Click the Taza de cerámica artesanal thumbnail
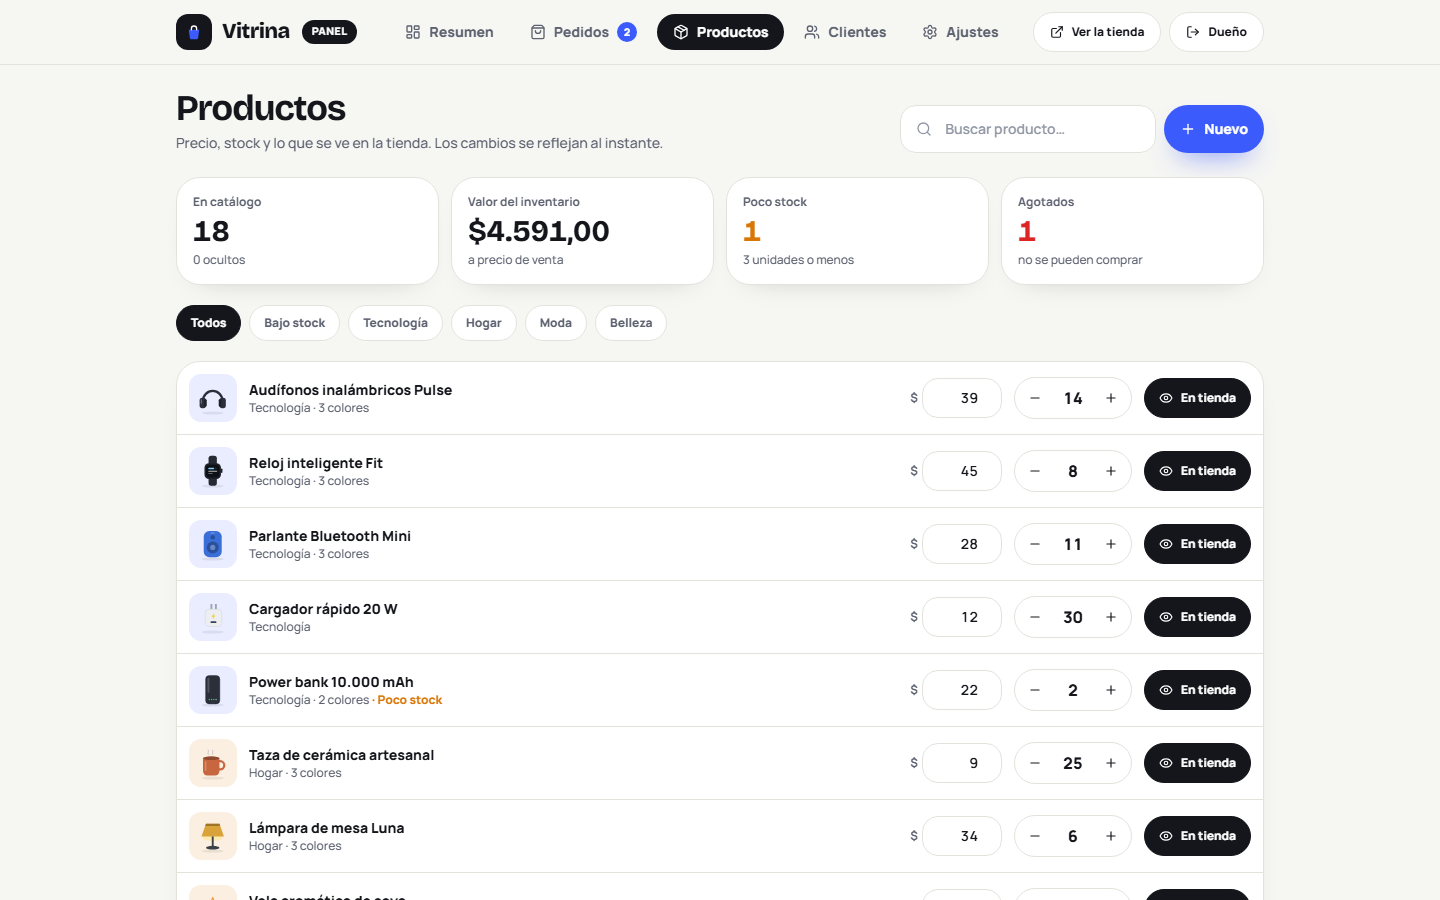The image size is (1440, 900). coord(213,763)
